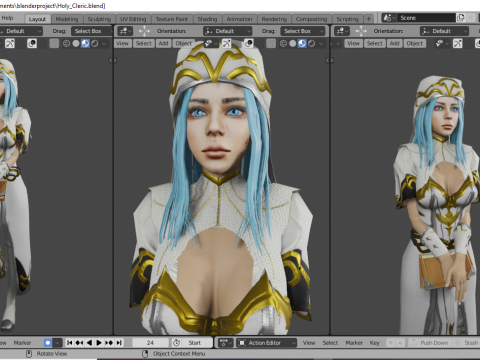Open the Action Editor mode dropdown

pos(266,343)
